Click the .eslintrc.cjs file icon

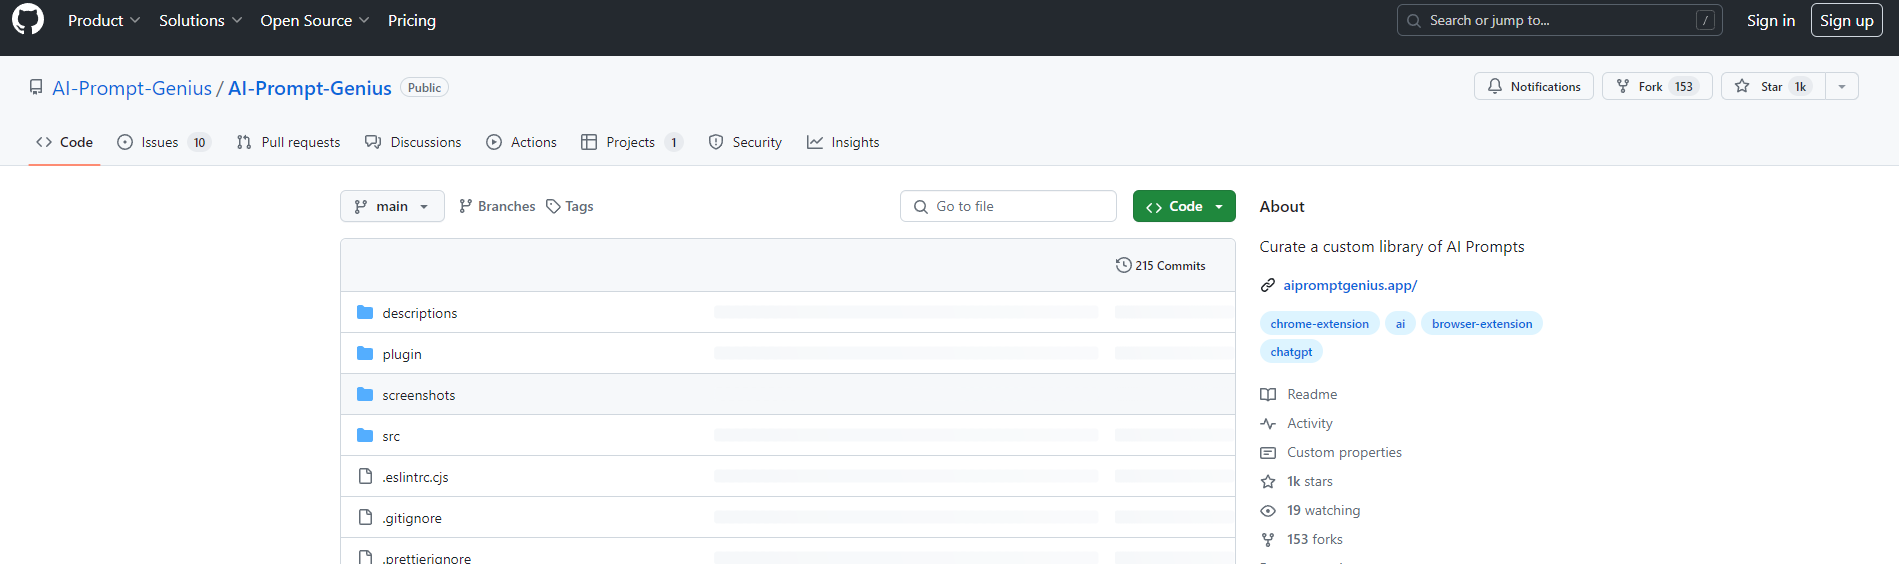pyautogui.click(x=365, y=477)
